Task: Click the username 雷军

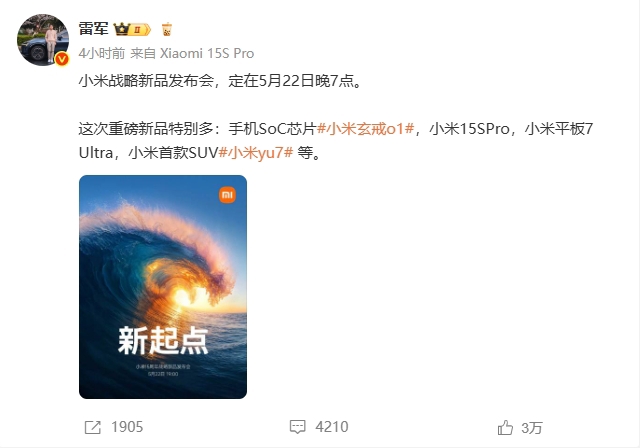Action: [93, 29]
